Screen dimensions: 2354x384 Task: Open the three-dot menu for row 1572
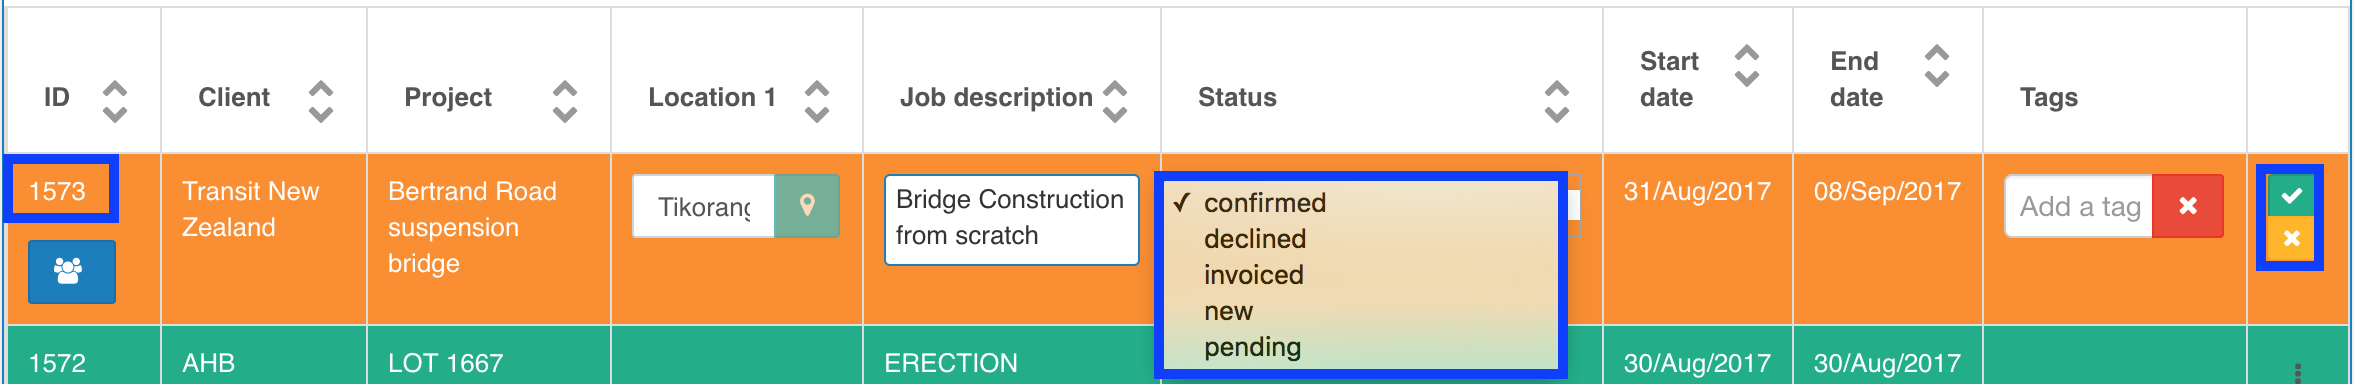coord(2298,373)
